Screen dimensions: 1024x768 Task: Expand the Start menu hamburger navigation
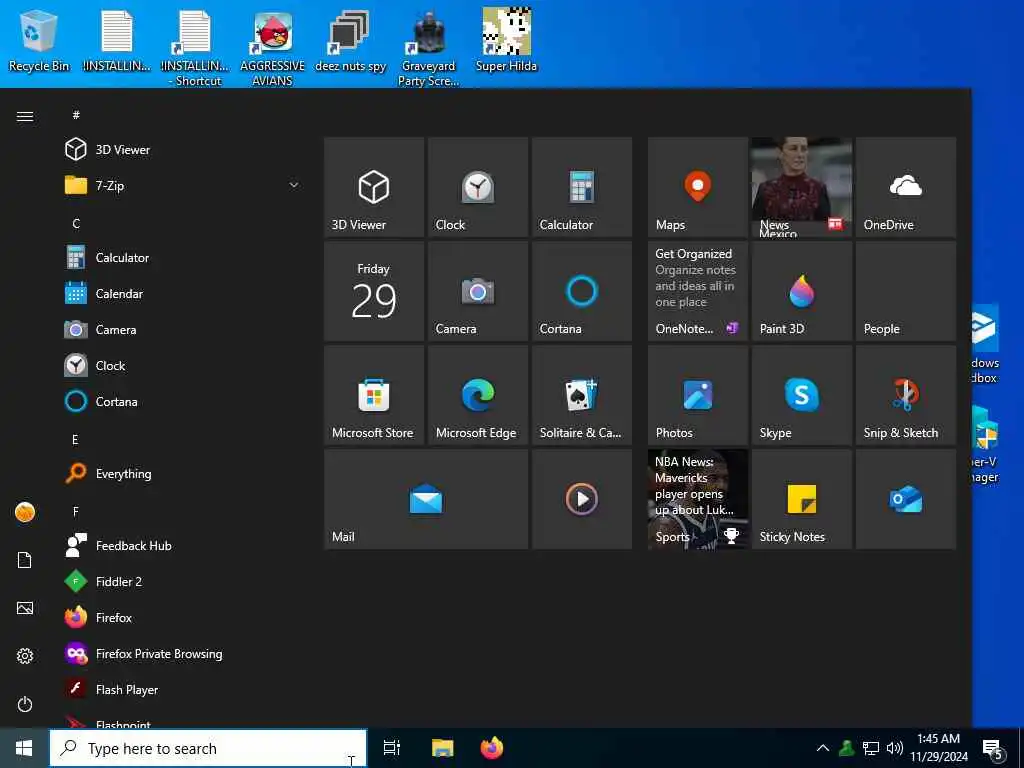[x=25, y=116]
